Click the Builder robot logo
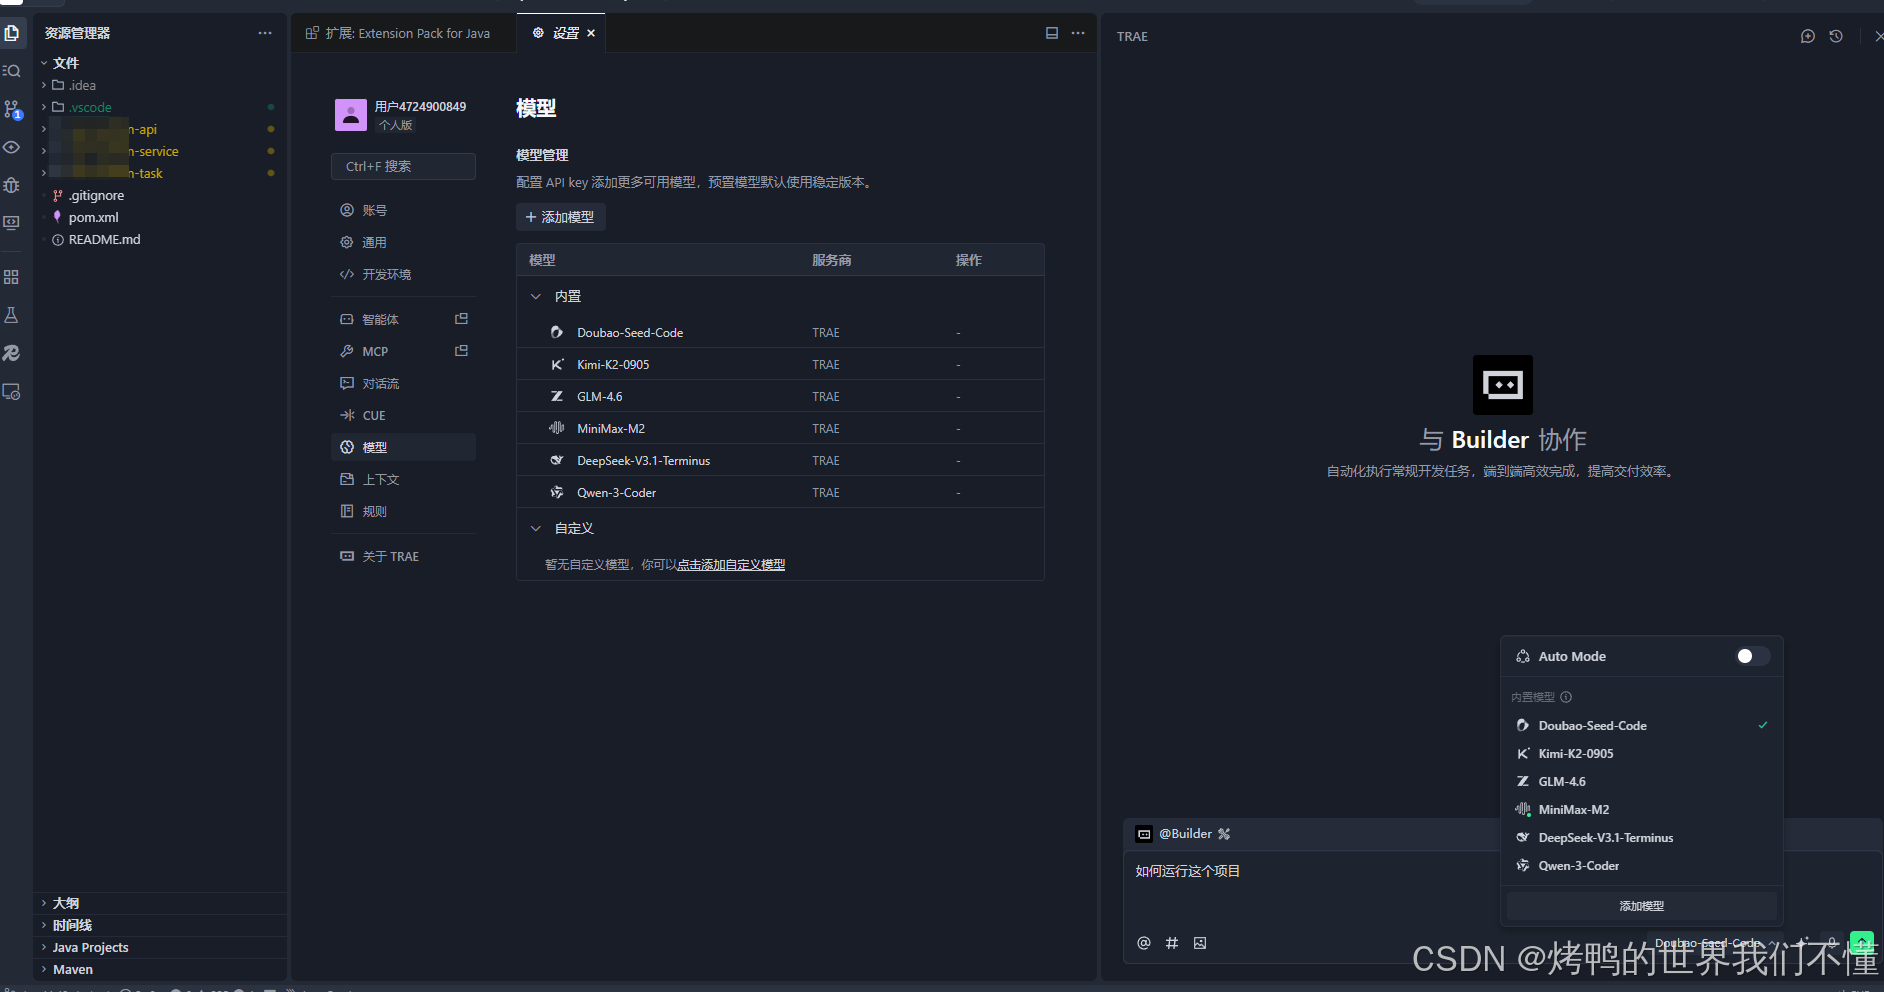1884x992 pixels. click(1503, 385)
